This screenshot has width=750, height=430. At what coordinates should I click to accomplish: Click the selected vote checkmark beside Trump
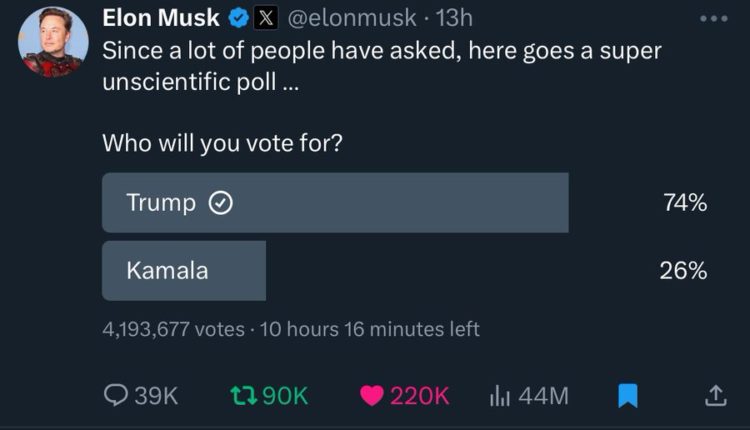(220, 203)
